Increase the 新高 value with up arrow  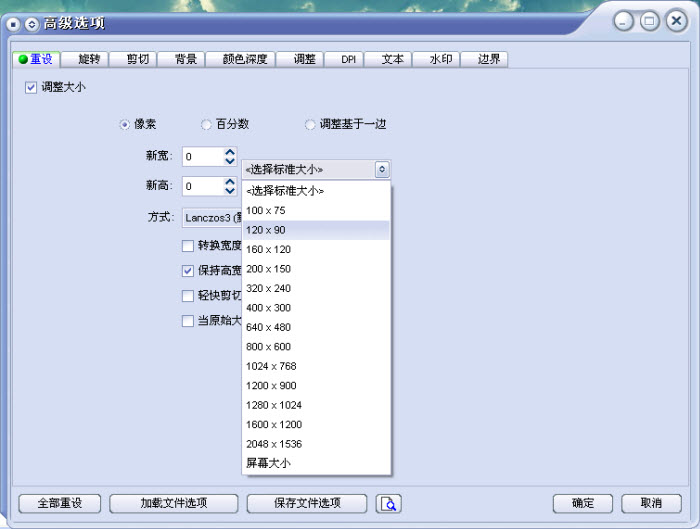[230, 182]
